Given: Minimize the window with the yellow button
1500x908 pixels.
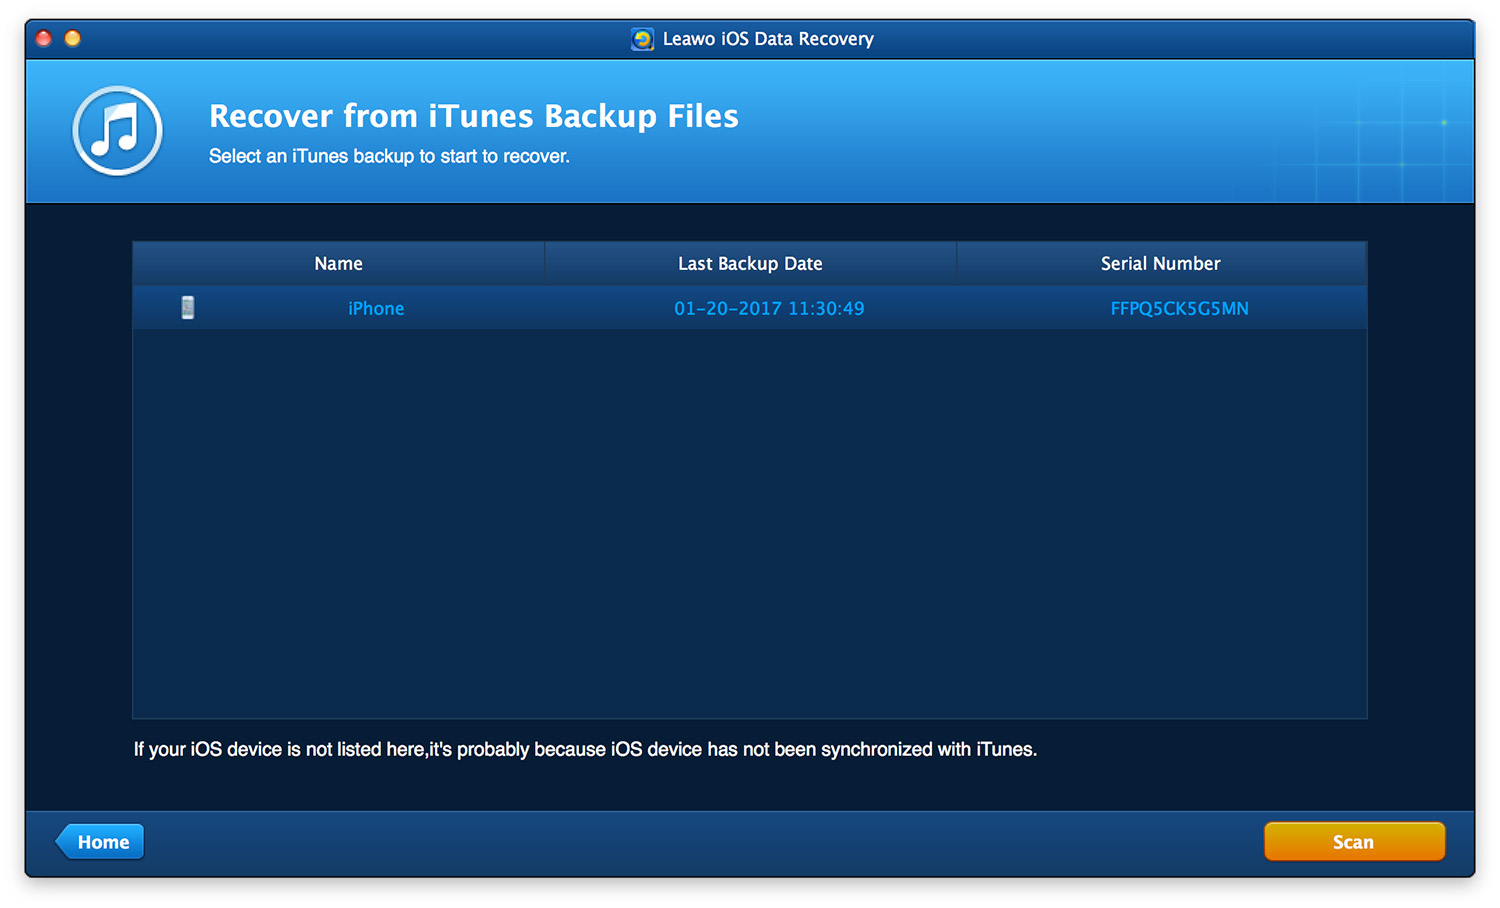Looking at the screenshot, I should click(73, 39).
